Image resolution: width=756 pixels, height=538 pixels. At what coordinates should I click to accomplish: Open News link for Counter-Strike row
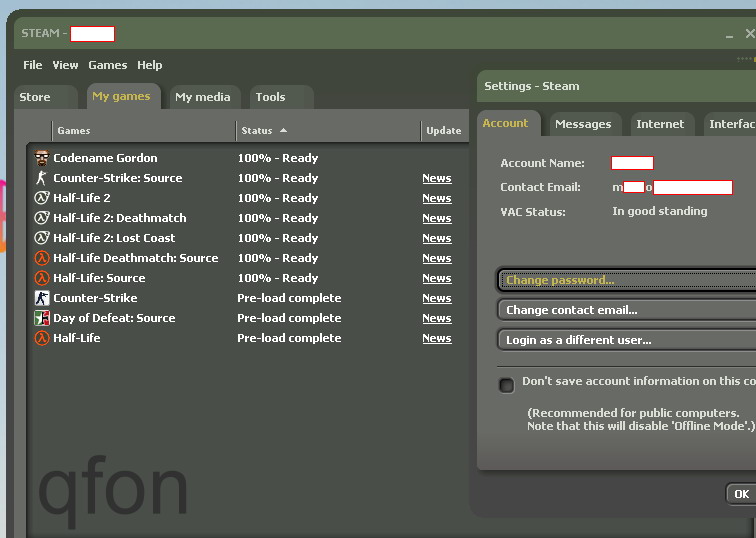[437, 298]
